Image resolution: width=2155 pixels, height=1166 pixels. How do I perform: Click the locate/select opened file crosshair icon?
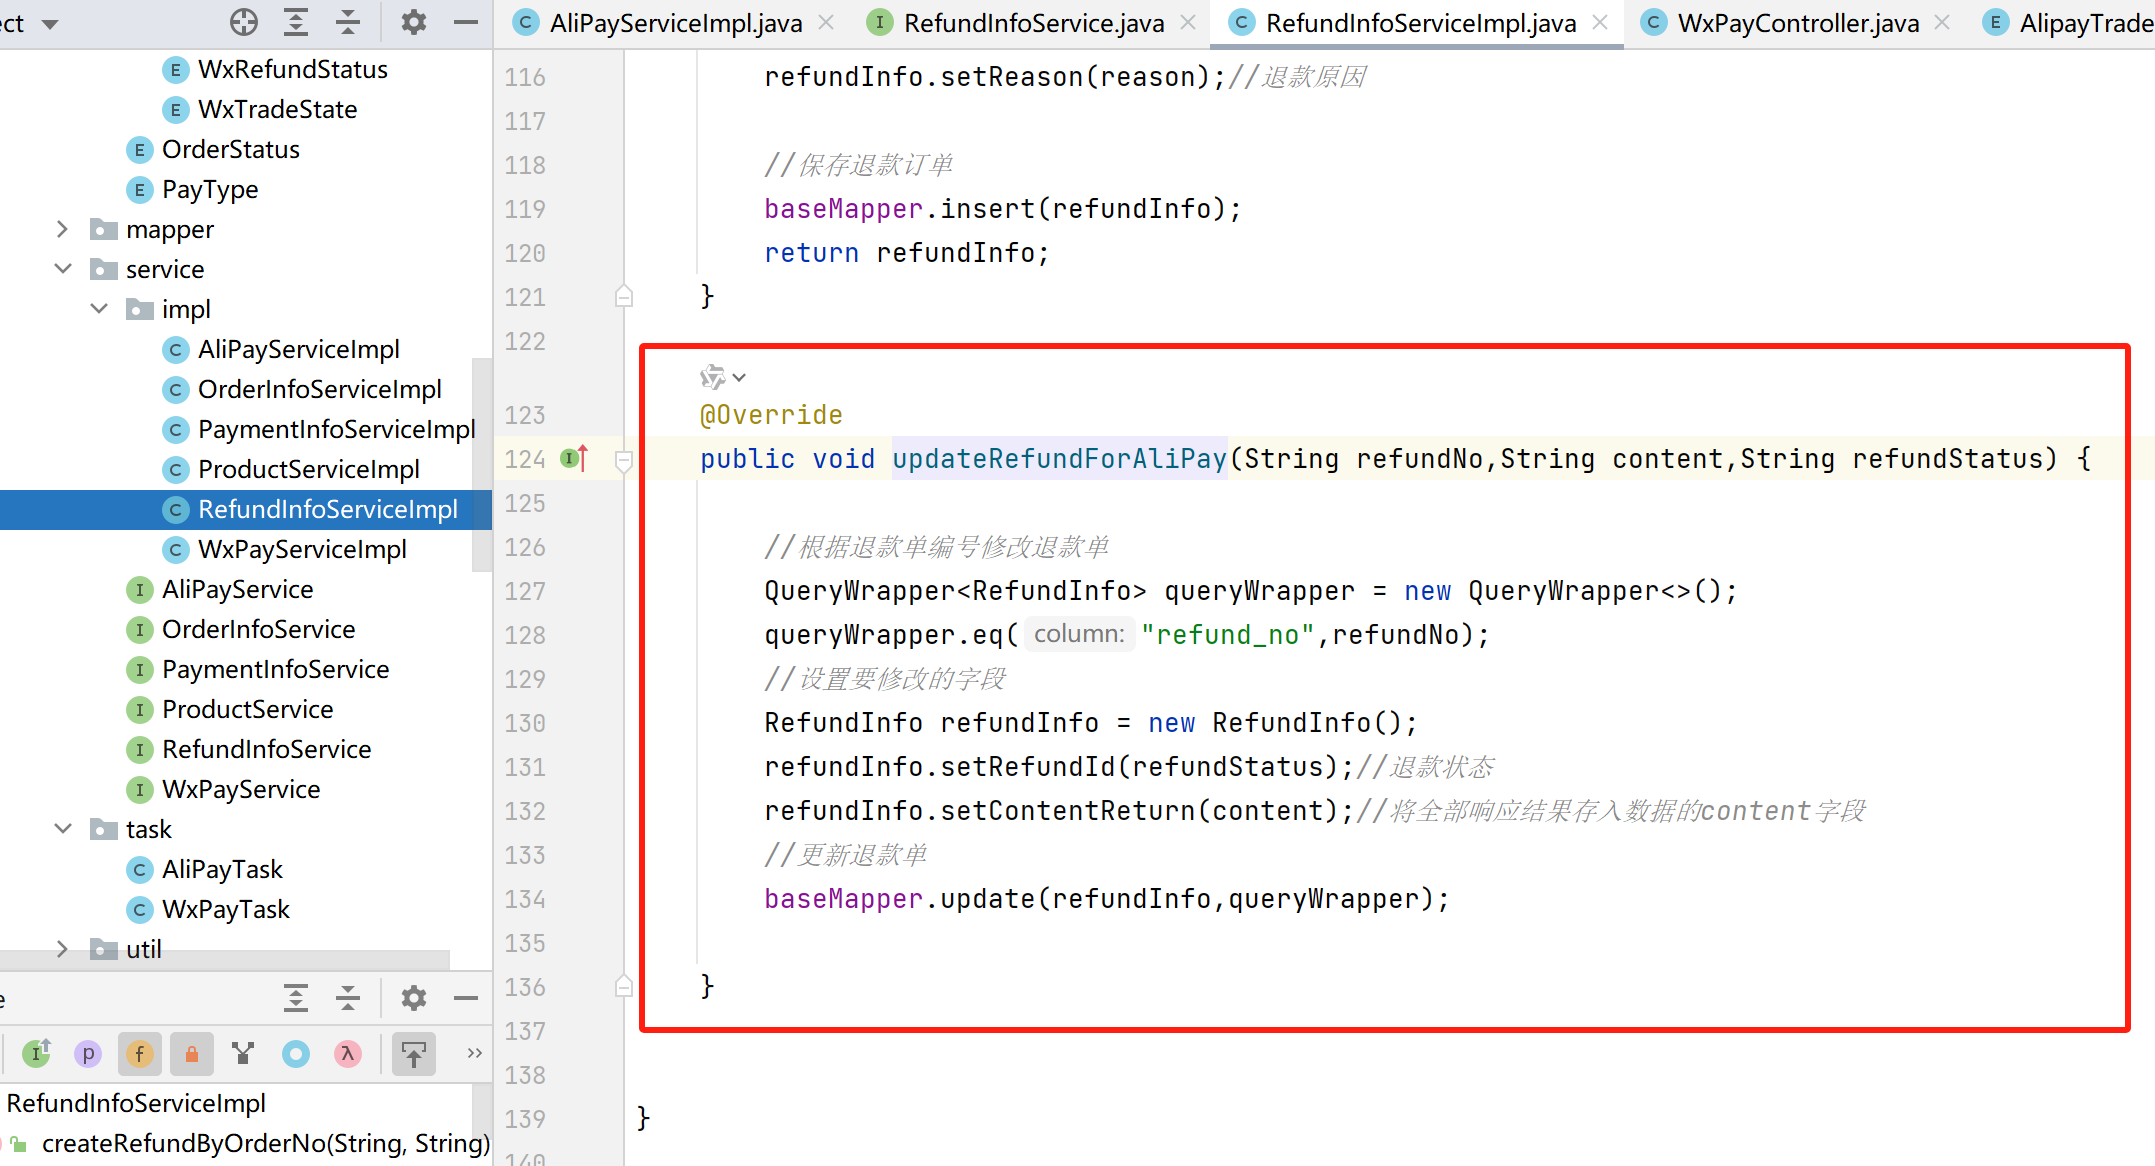[x=244, y=22]
